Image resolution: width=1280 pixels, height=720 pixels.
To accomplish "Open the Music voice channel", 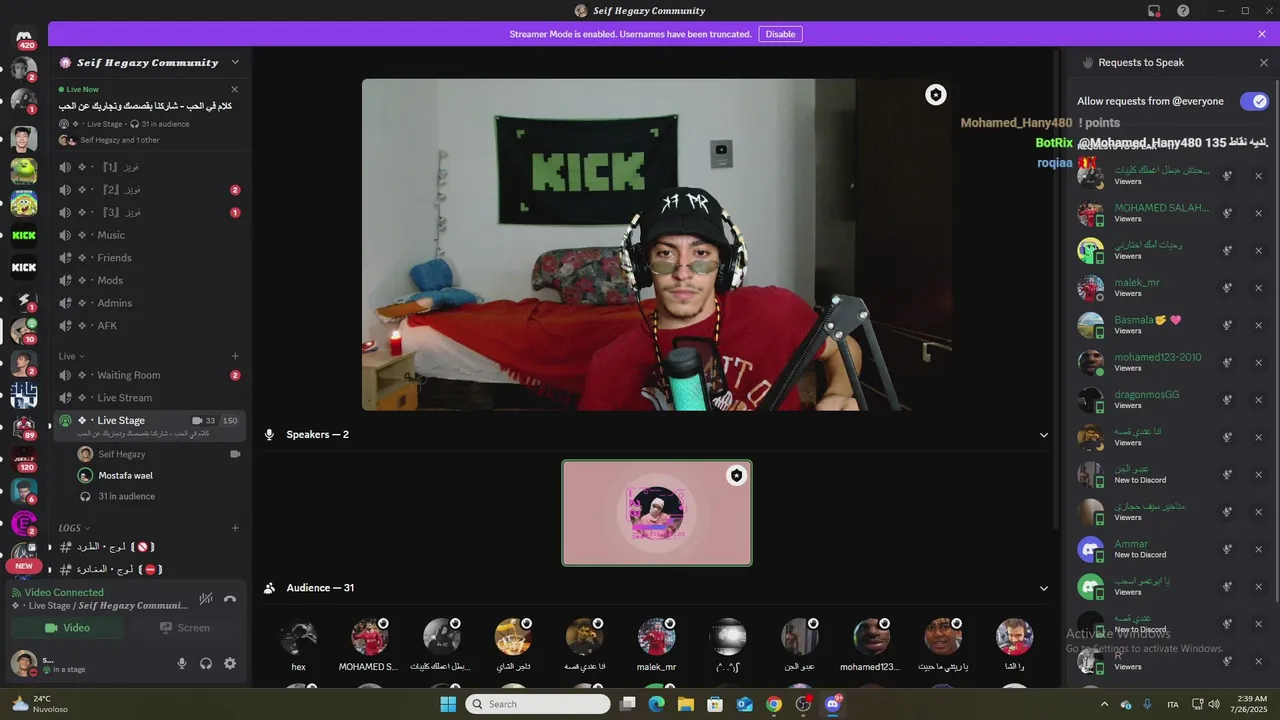I will (150, 235).
